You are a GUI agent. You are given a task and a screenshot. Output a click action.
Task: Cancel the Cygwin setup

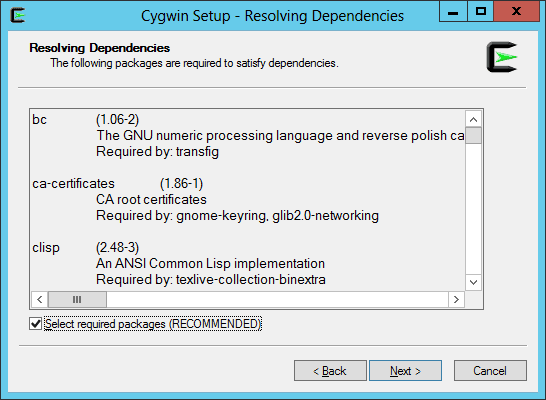click(490, 371)
